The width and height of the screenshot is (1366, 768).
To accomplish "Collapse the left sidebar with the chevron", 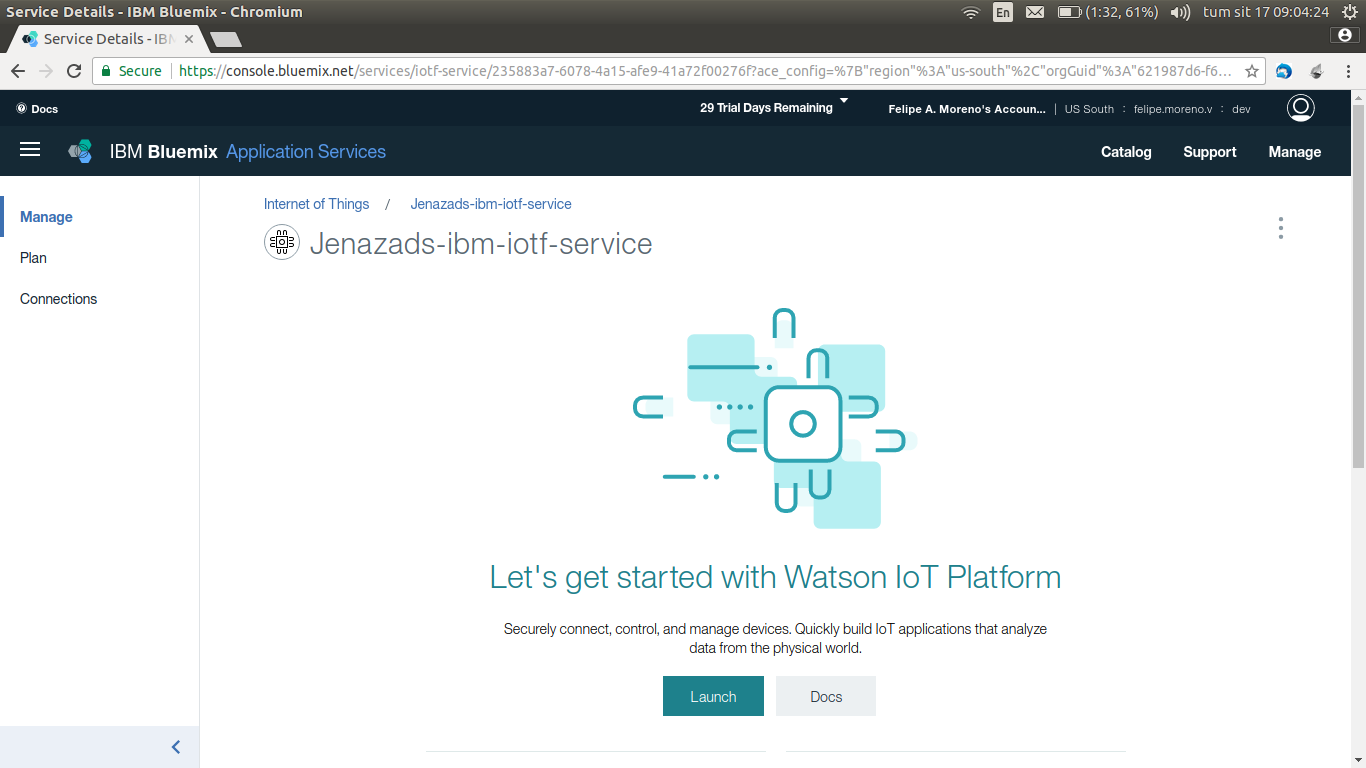I will [x=176, y=747].
